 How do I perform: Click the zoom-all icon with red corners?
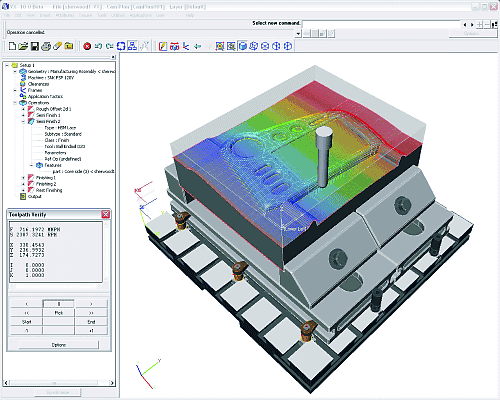pos(219,46)
